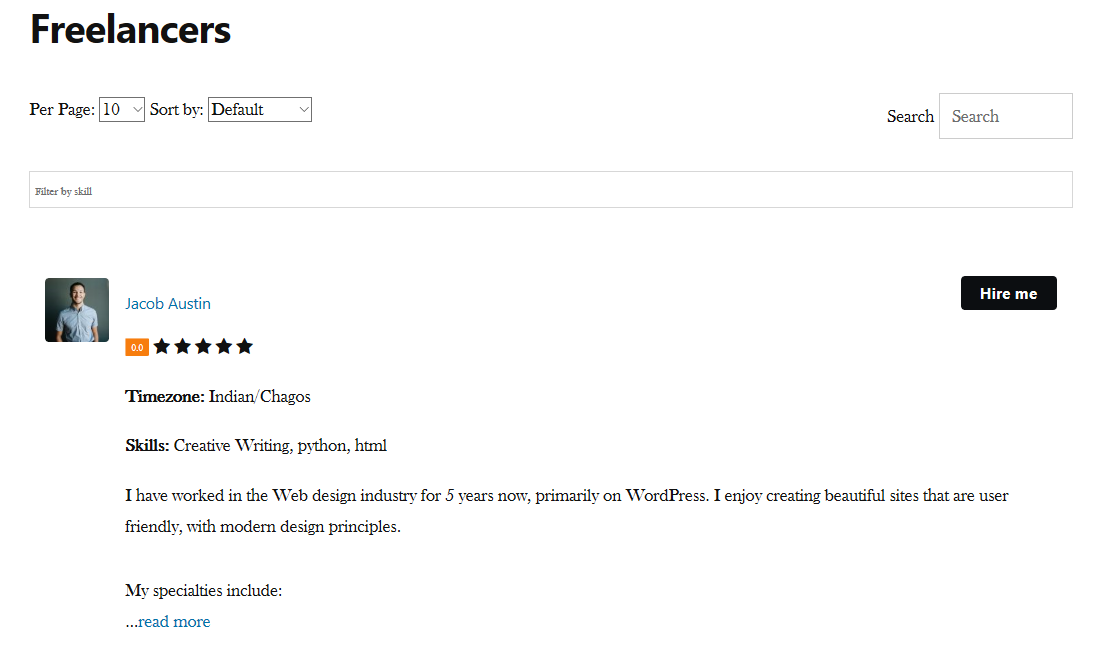Open Jacob Austin's profile photo

click(77, 310)
